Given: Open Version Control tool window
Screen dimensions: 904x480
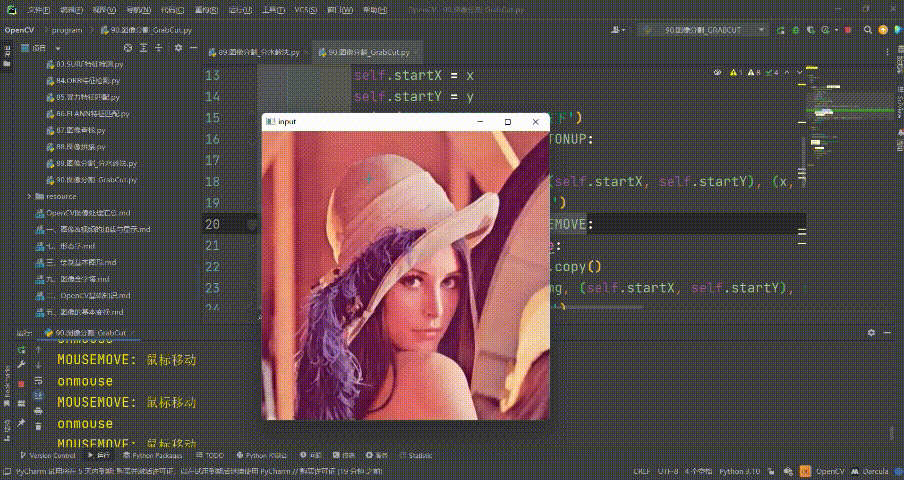Looking at the screenshot, I should pos(48,455).
